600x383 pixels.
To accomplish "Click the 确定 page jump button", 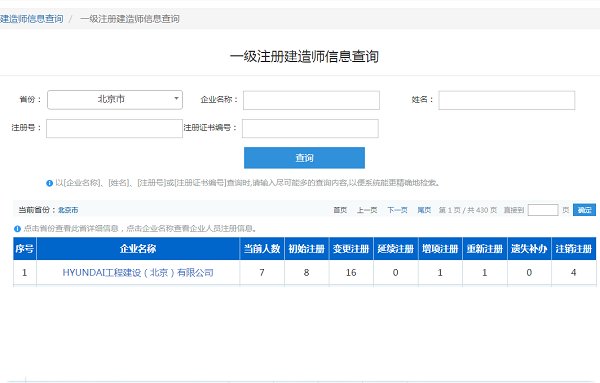I will 584,210.
